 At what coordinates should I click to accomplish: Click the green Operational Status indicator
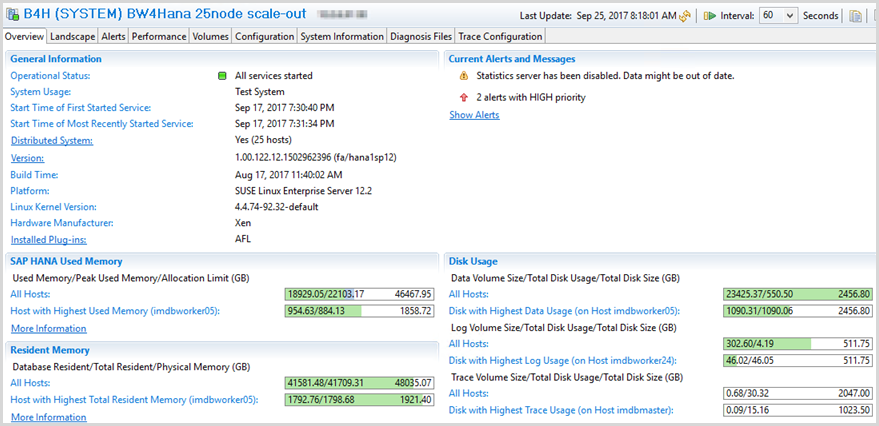pos(221,76)
